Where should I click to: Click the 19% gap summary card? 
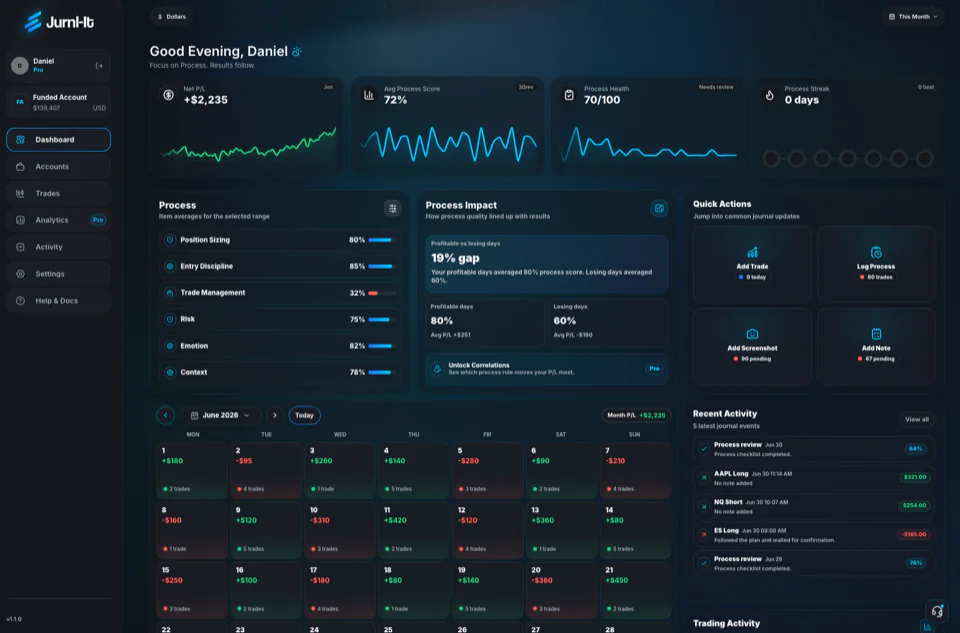(547, 264)
